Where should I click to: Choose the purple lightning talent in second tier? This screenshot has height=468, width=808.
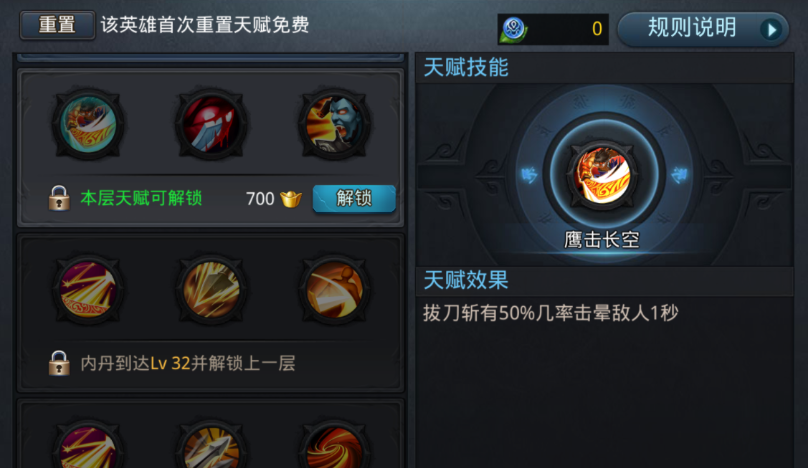click(x=88, y=289)
